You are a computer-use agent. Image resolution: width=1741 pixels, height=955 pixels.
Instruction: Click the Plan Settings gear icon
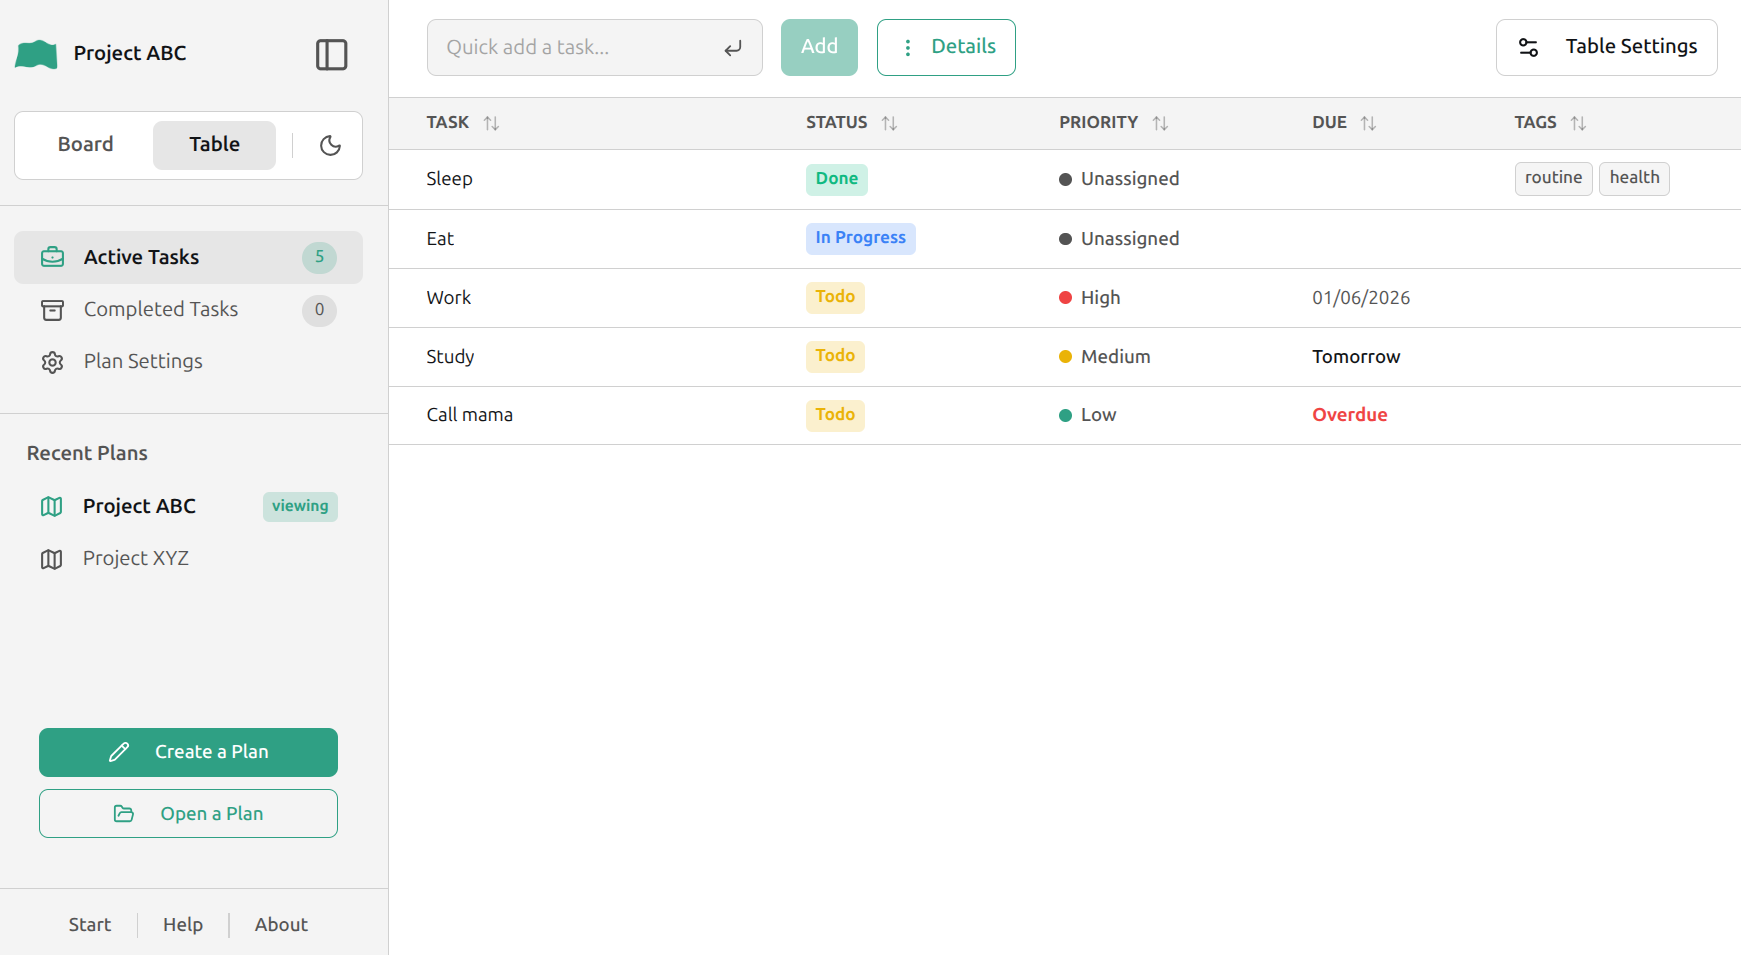[52, 362]
